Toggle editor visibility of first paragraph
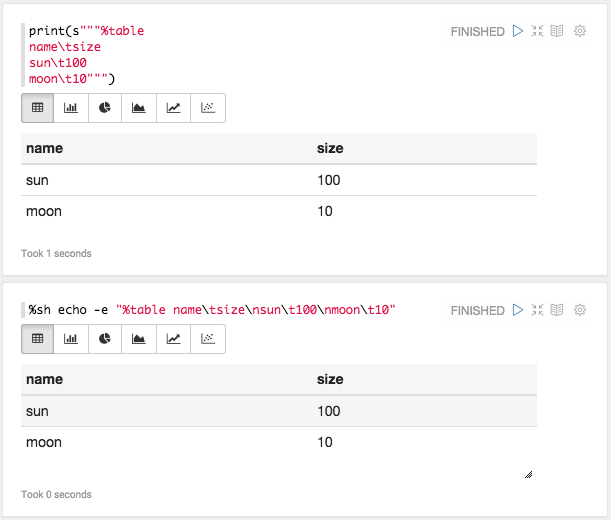 538,31
